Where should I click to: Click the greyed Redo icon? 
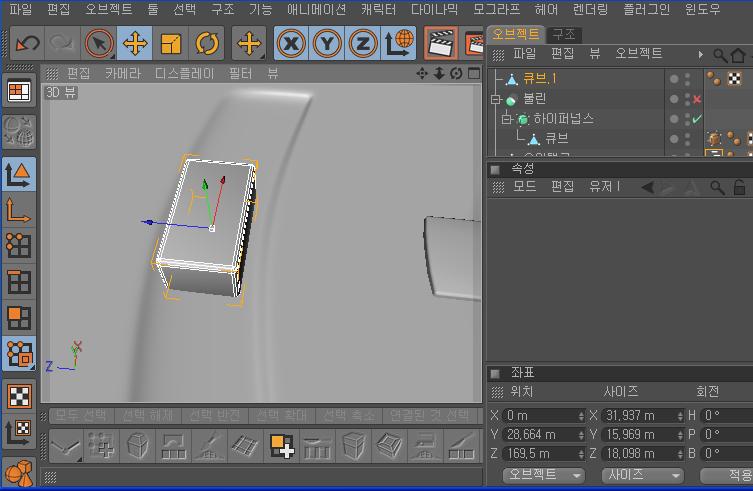coord(61,44)
